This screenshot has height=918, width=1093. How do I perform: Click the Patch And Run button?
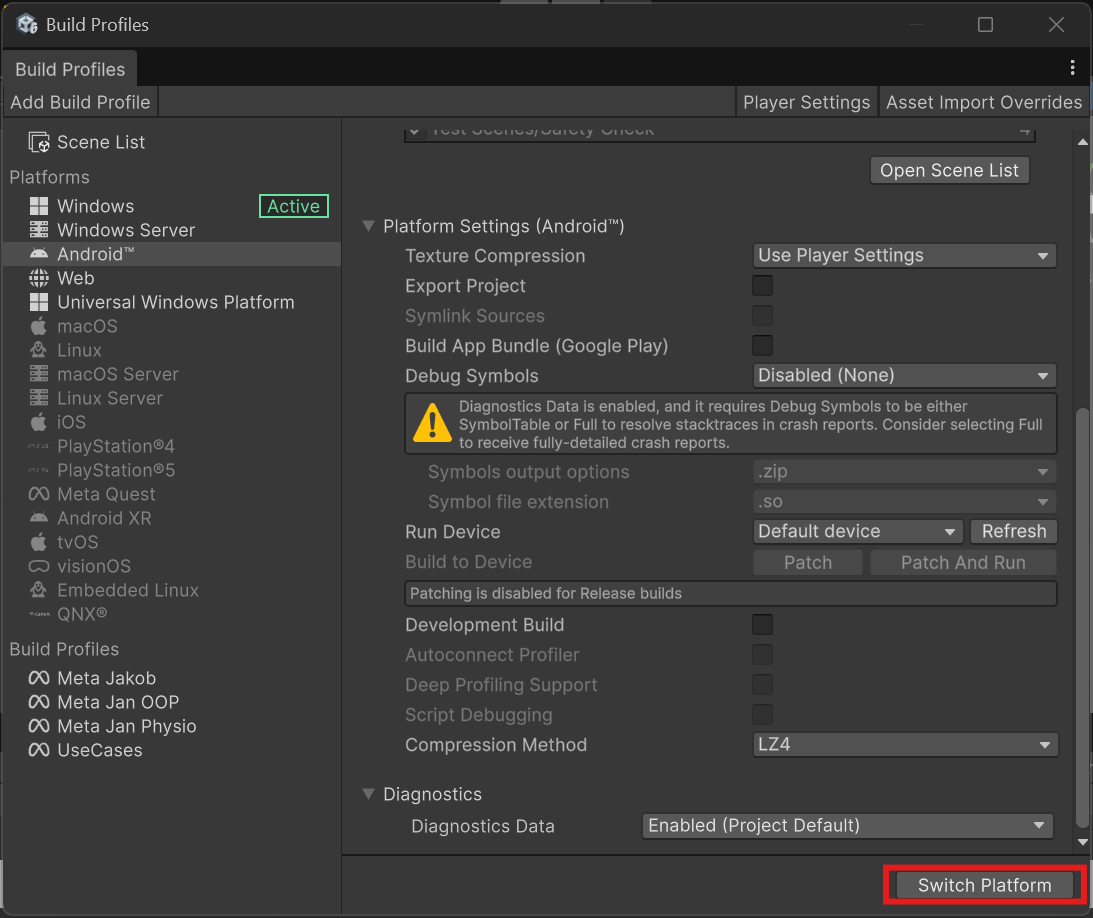coord(963,563)
